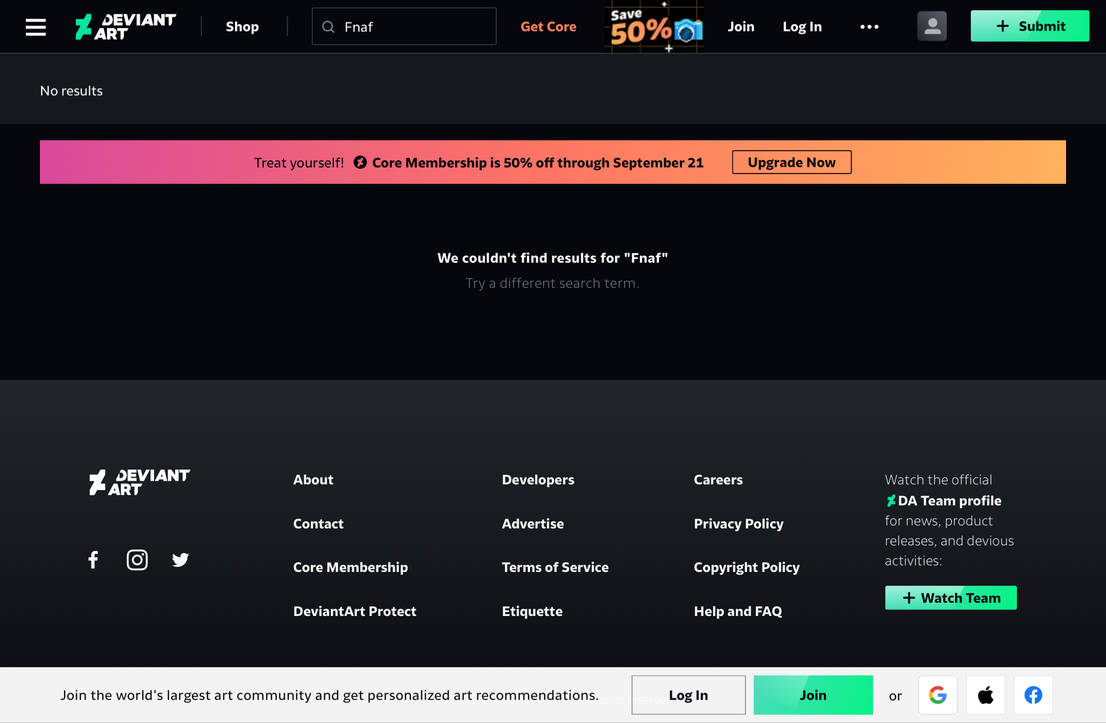The width and height of the screenshot is (1106, 723).
Task: Open the hamburger navigation menu
Action: (x=35, y=27)
